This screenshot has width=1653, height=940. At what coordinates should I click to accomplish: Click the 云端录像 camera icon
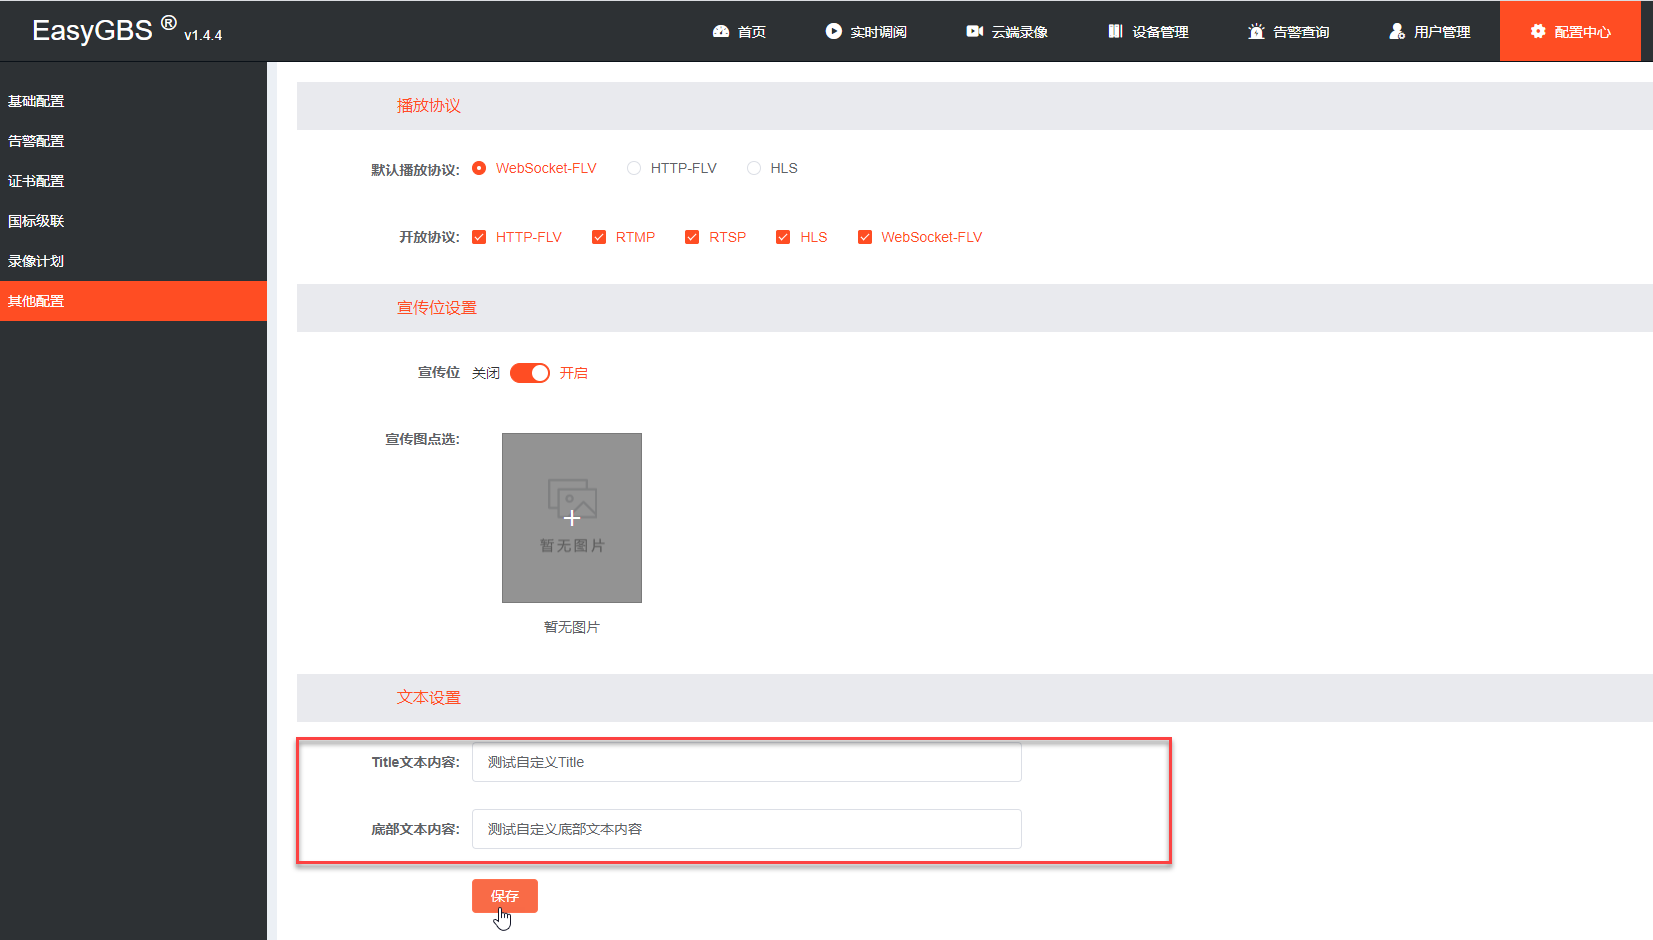pos(974,31)
